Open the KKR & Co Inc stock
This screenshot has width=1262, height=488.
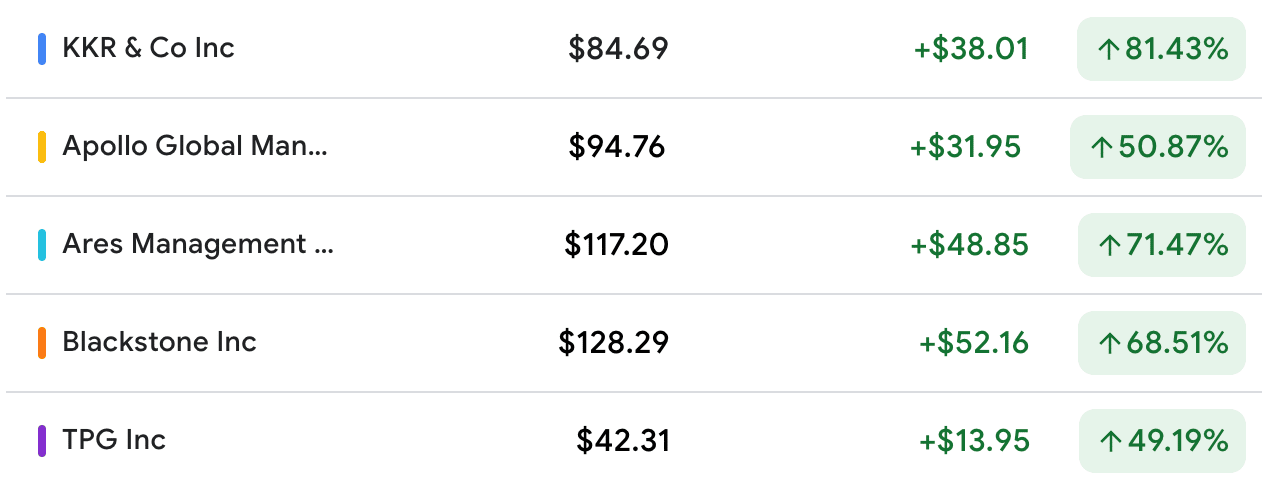[148, 48]
